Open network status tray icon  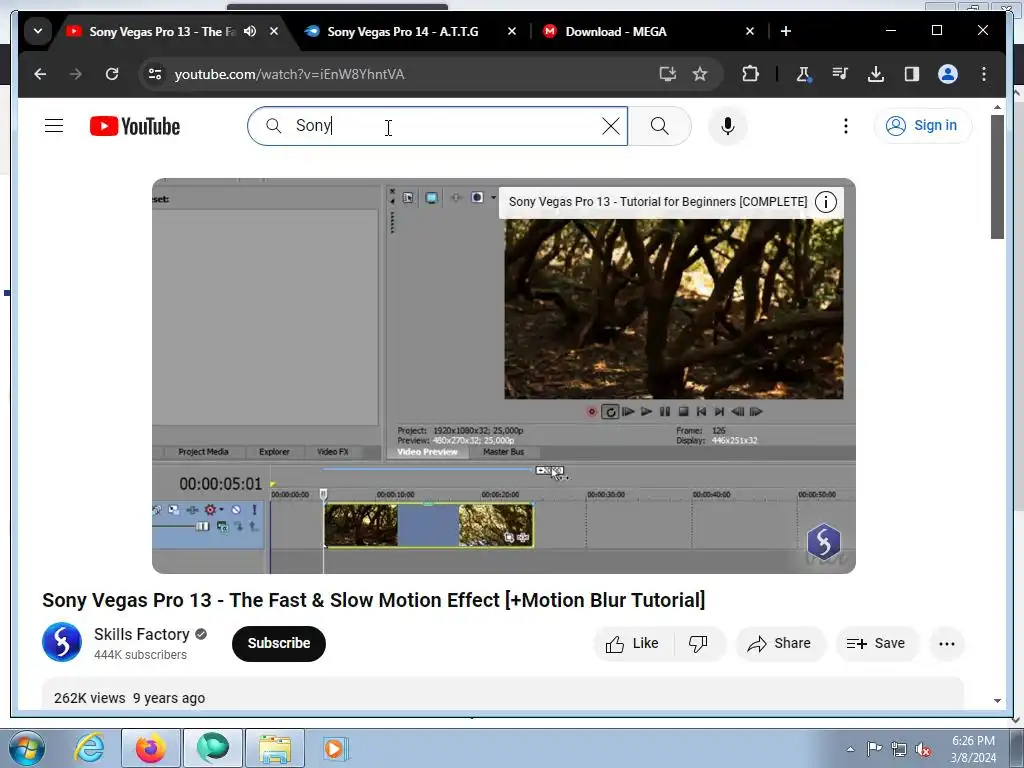click(899, 749)
